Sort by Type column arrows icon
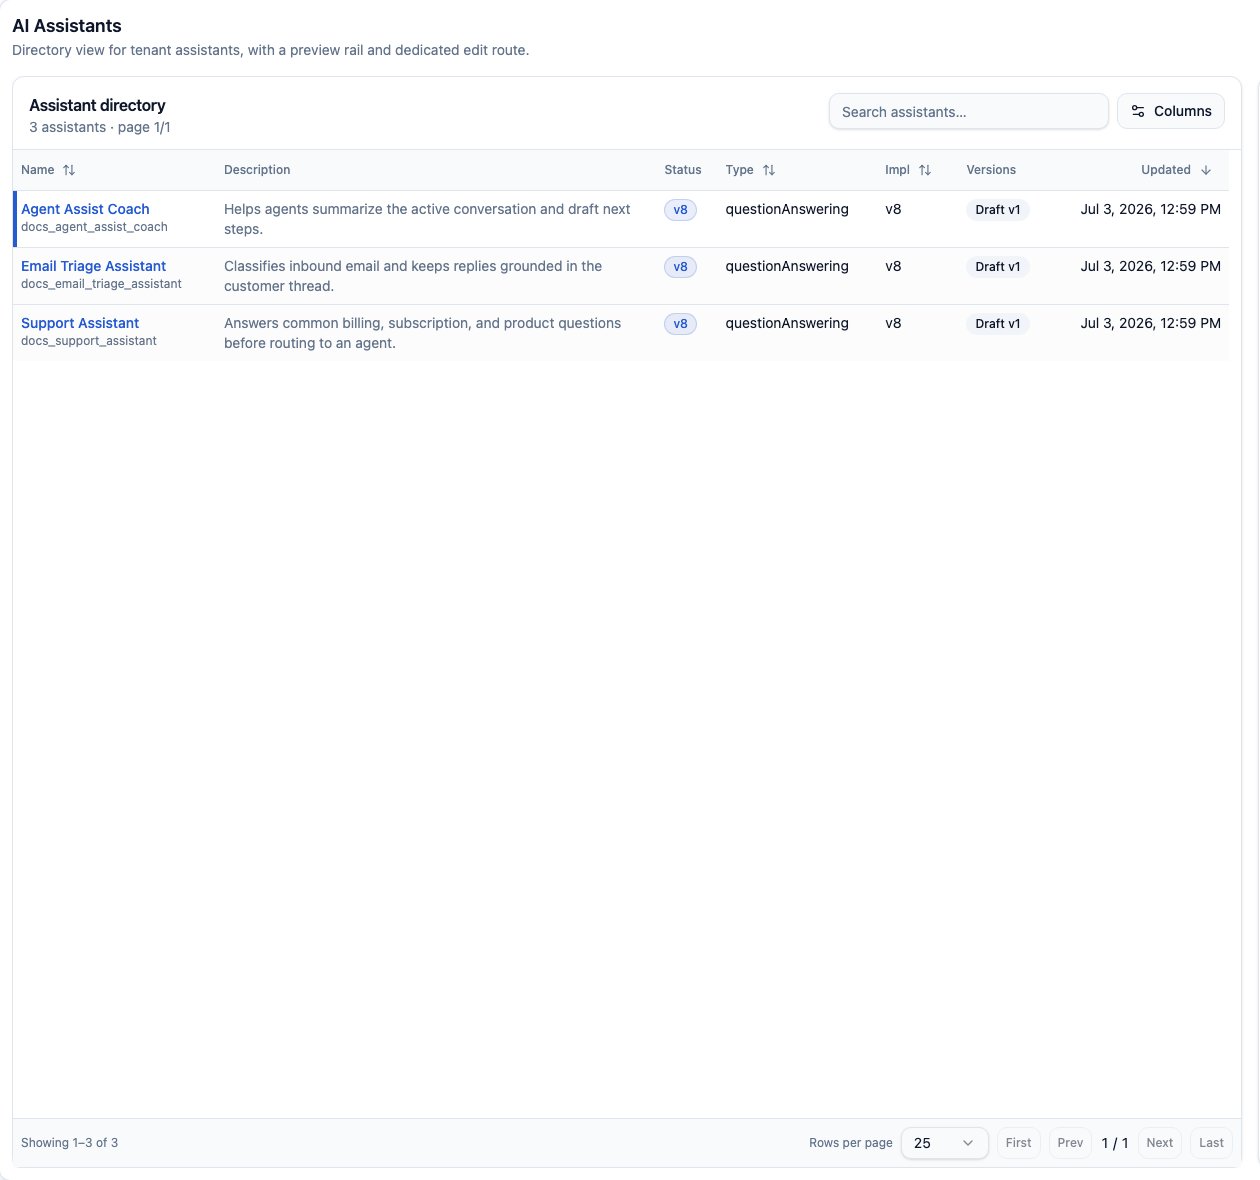This screenshot has width=1260, height=1180. coord(769,170)
